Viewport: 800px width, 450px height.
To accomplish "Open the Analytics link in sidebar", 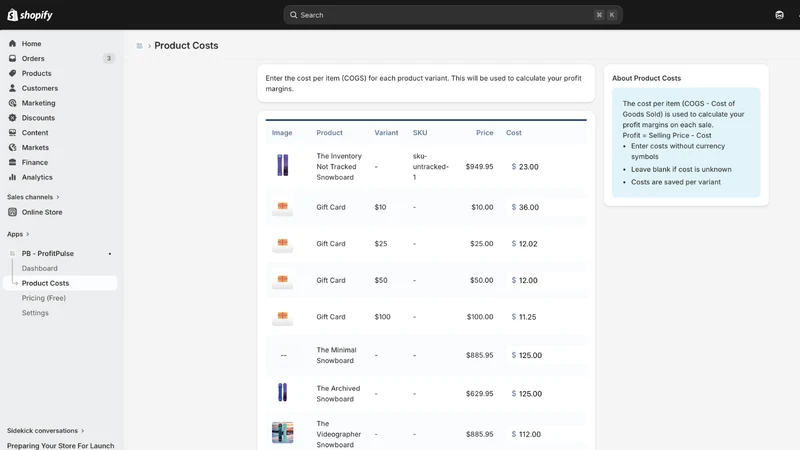I will 37,177.
